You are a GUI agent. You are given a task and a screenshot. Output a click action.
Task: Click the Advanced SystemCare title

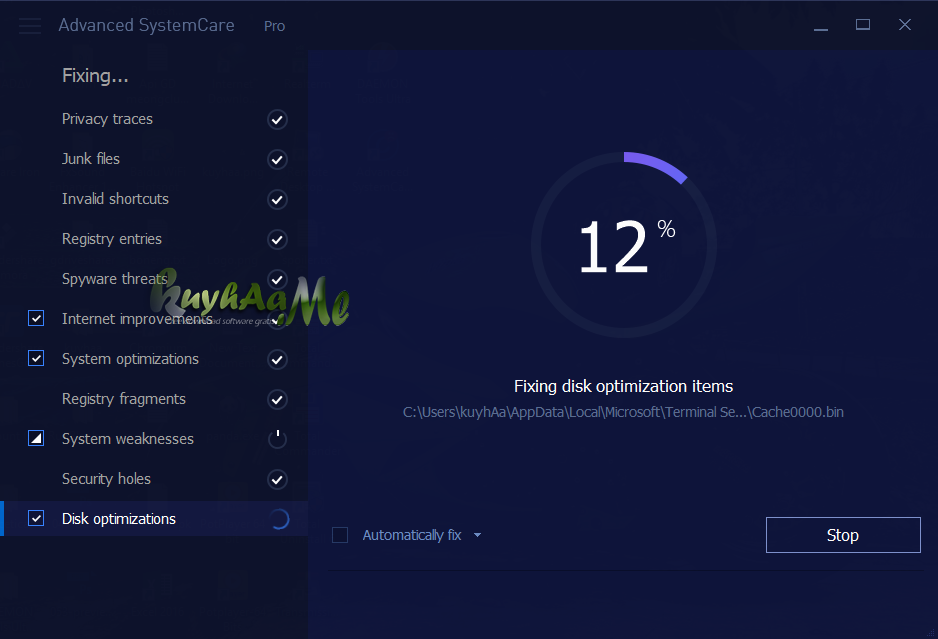tap(147, 25)
